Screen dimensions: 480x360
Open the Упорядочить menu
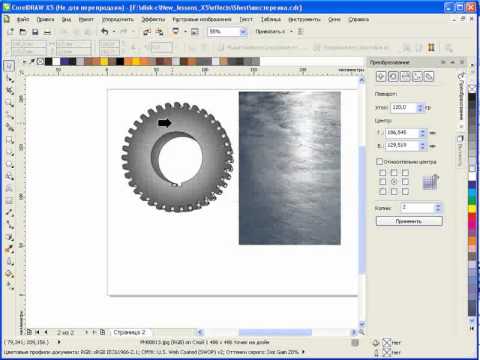click(x=118, y=20)
